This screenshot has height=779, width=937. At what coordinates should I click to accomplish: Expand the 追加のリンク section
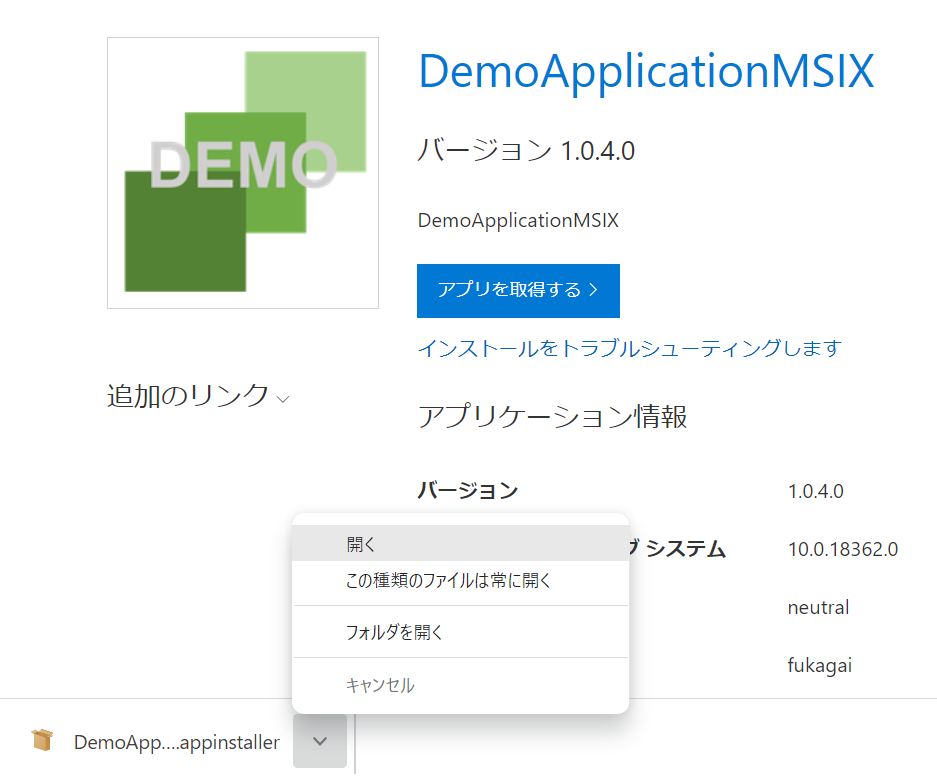pyautogui.click(x=198, y=396)
